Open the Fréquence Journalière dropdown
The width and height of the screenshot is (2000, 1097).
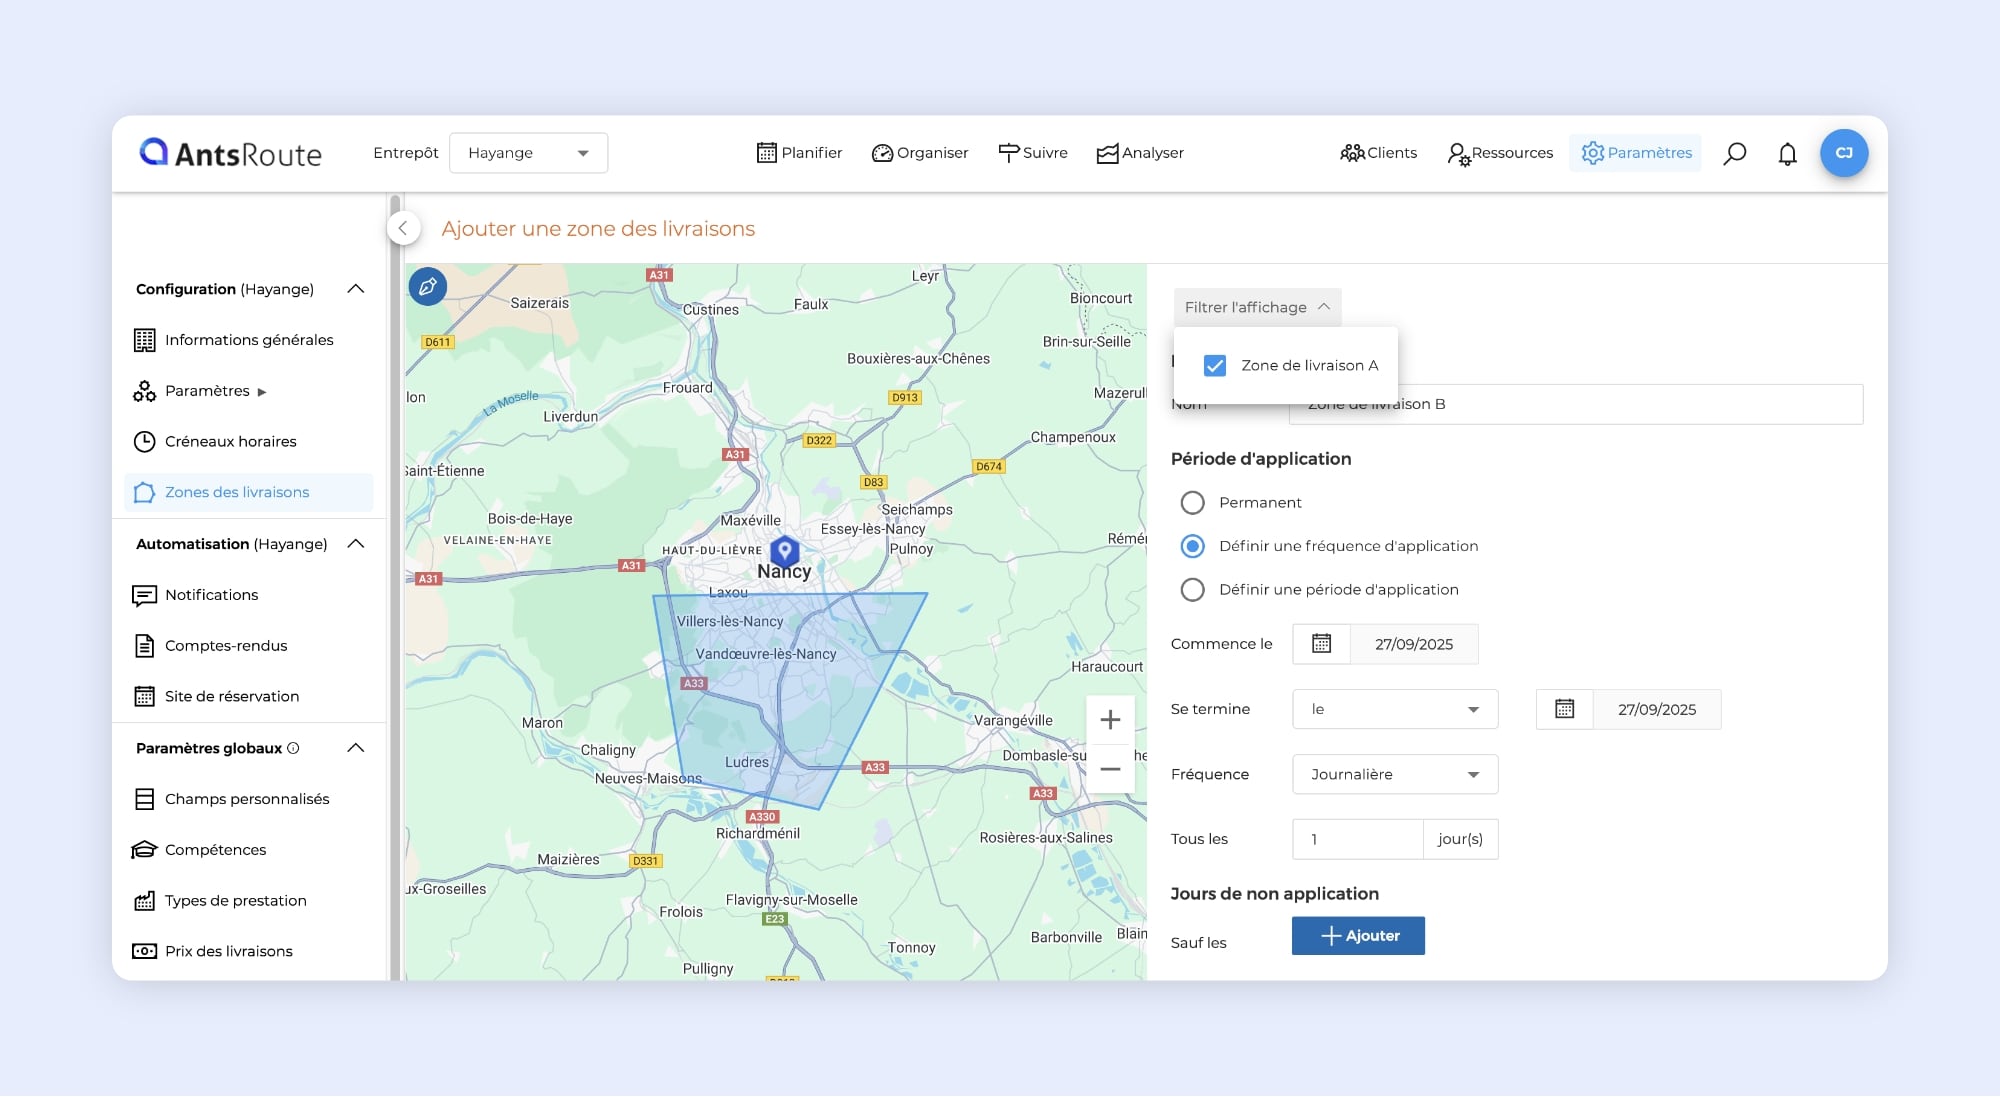coord(1394,774)
